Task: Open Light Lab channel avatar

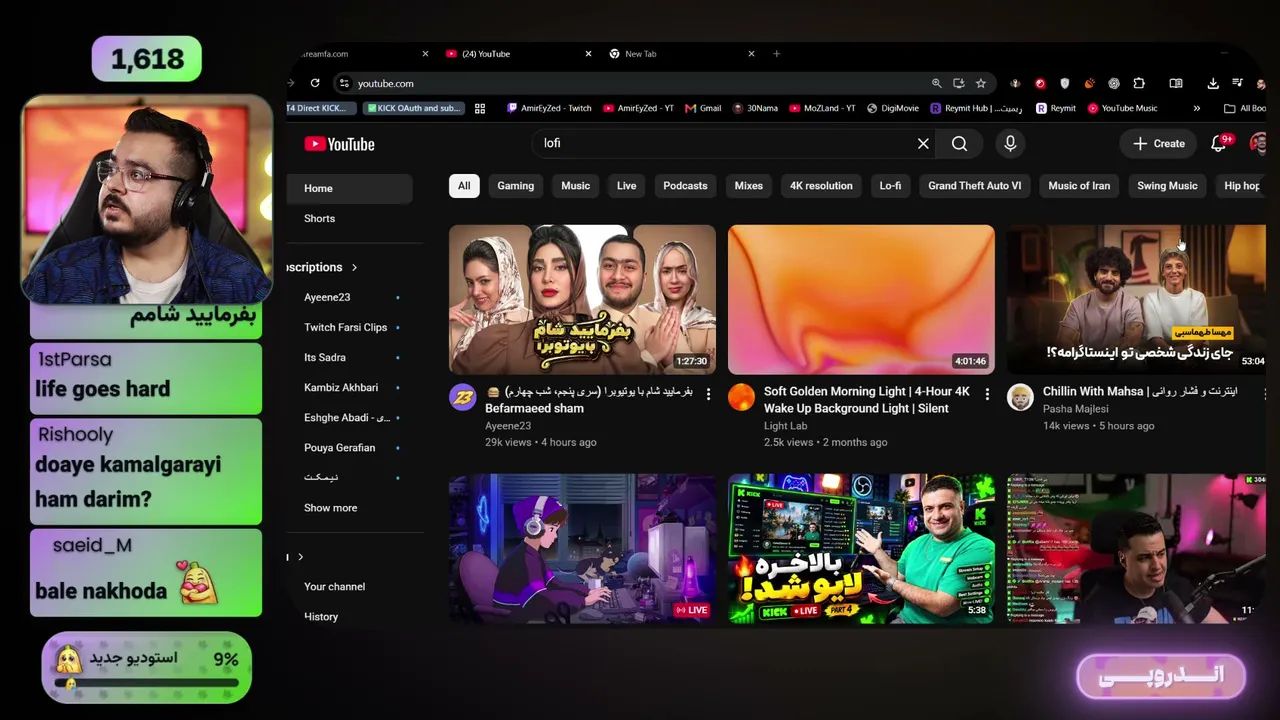Action: click(x=741, y=397)
